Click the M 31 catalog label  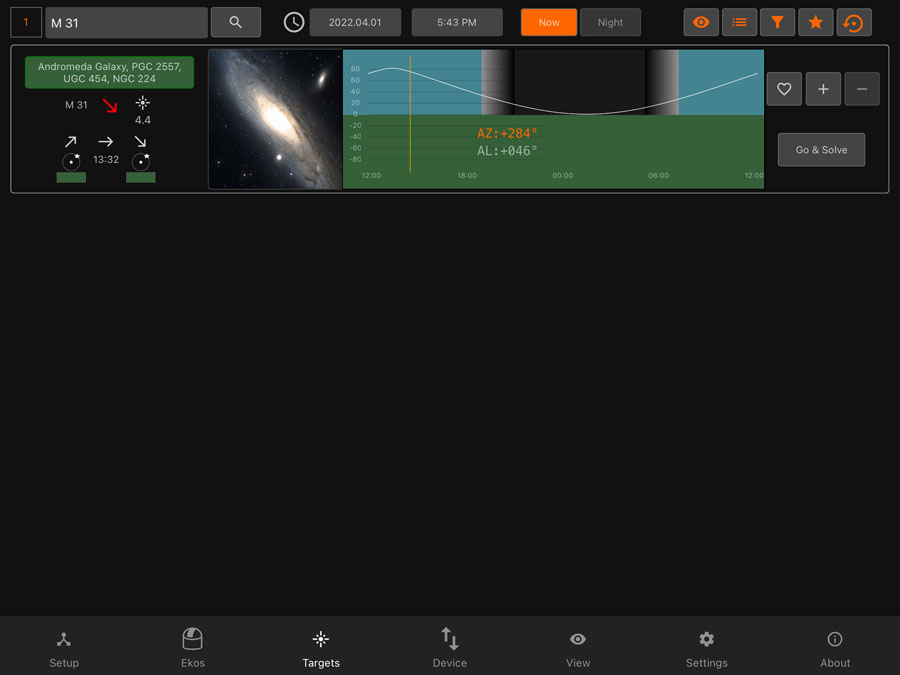76,105
